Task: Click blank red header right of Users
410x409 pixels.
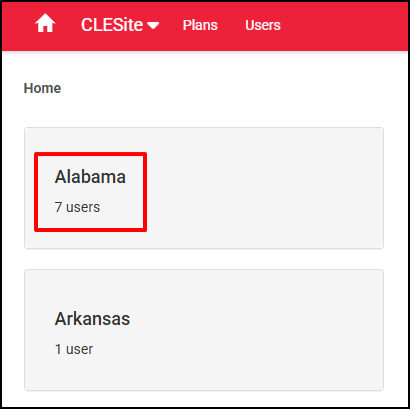Action: pos(343,26)
